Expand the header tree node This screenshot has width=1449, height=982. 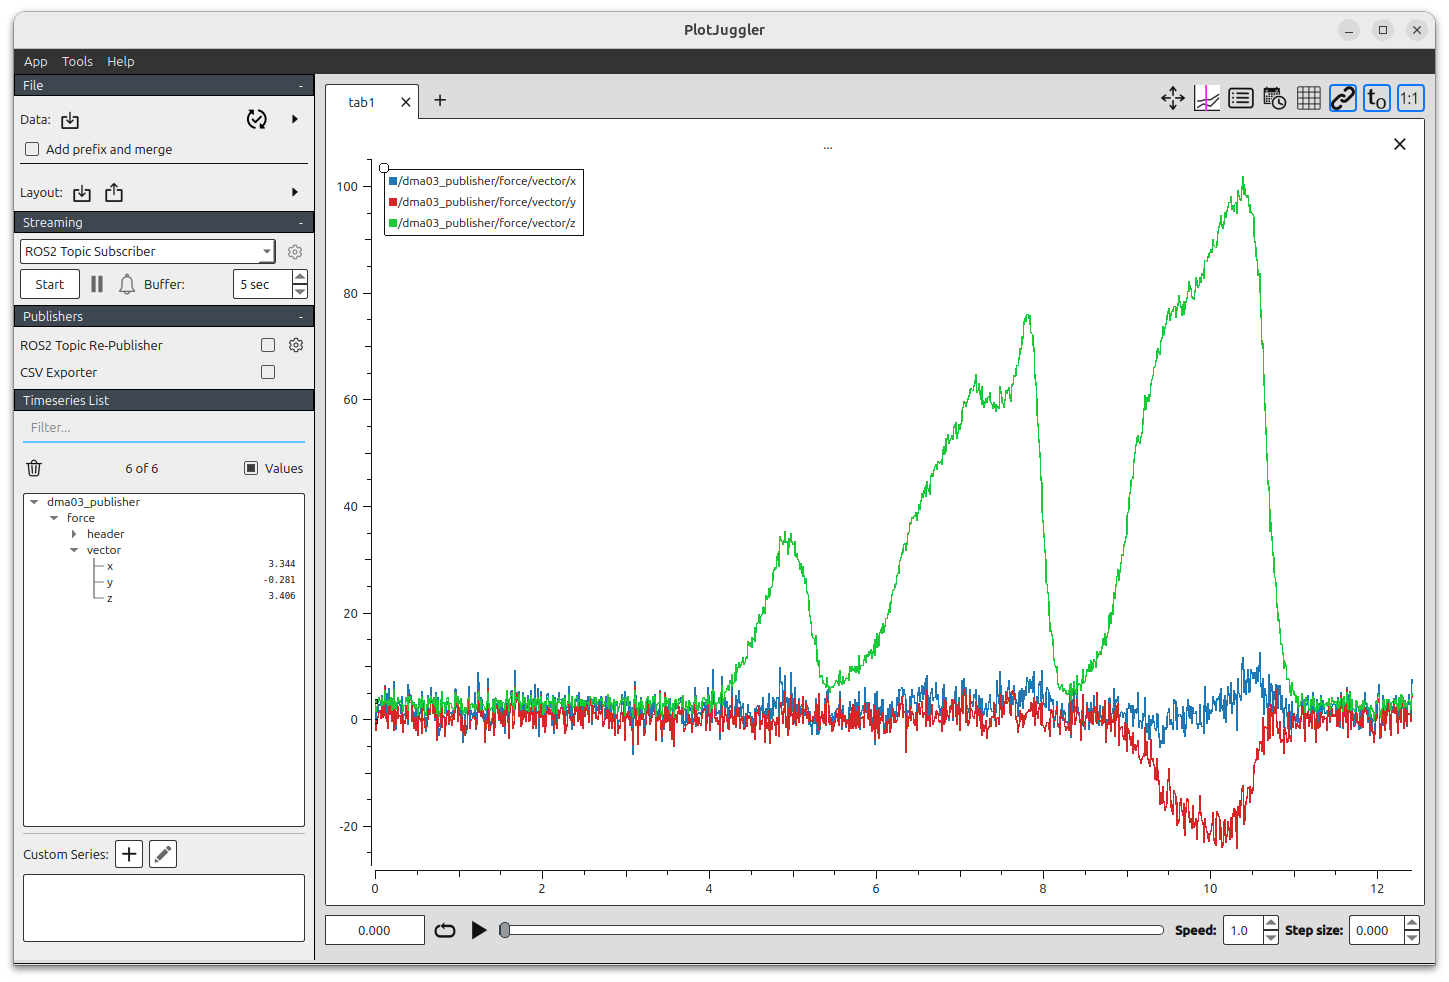[74, 534]
